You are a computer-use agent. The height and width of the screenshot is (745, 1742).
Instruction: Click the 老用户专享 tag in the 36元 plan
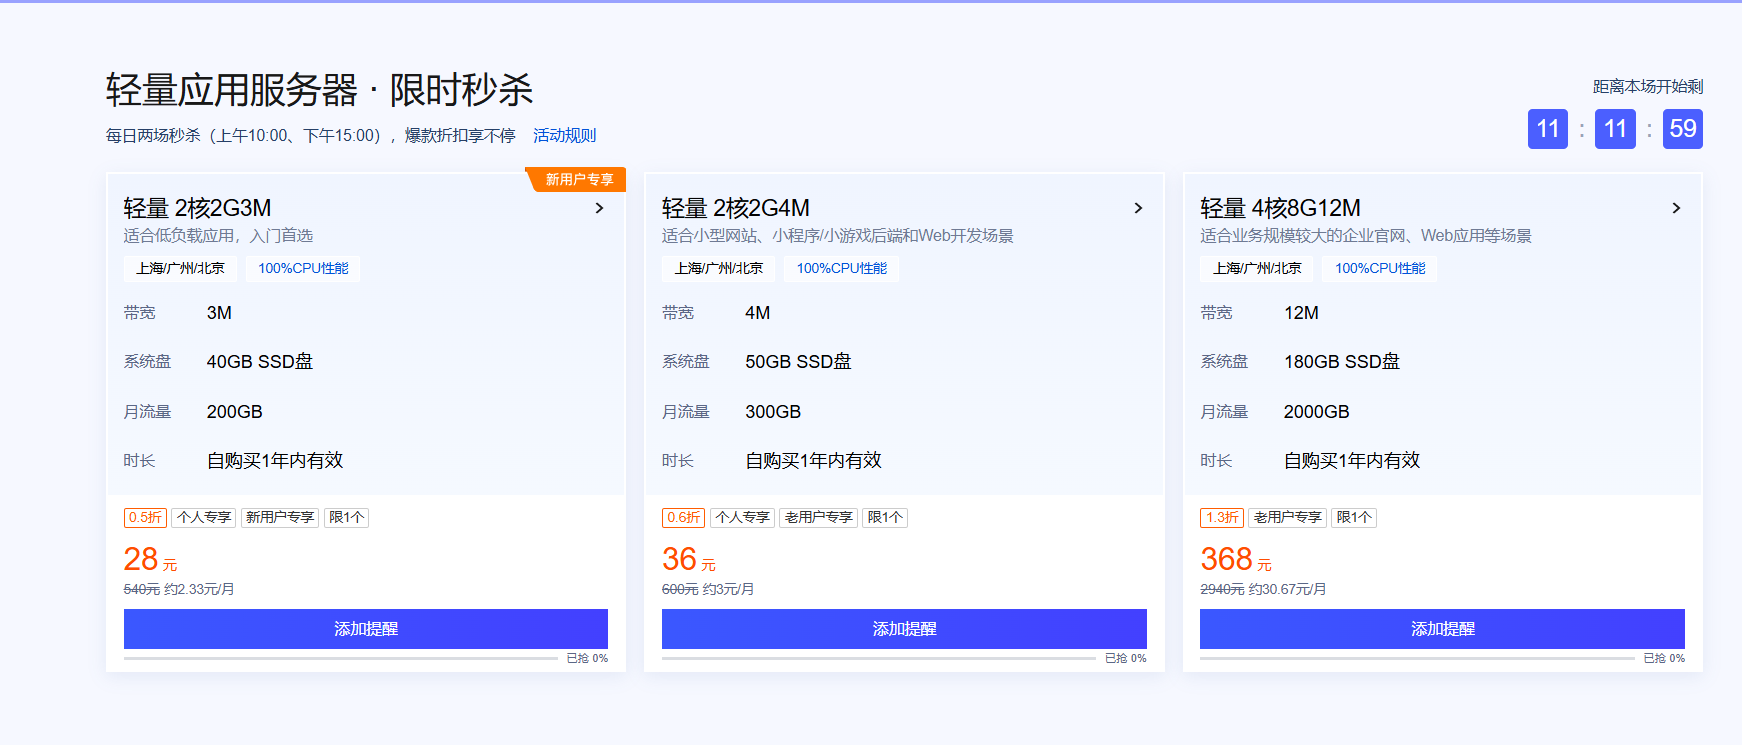click(818, 517)
